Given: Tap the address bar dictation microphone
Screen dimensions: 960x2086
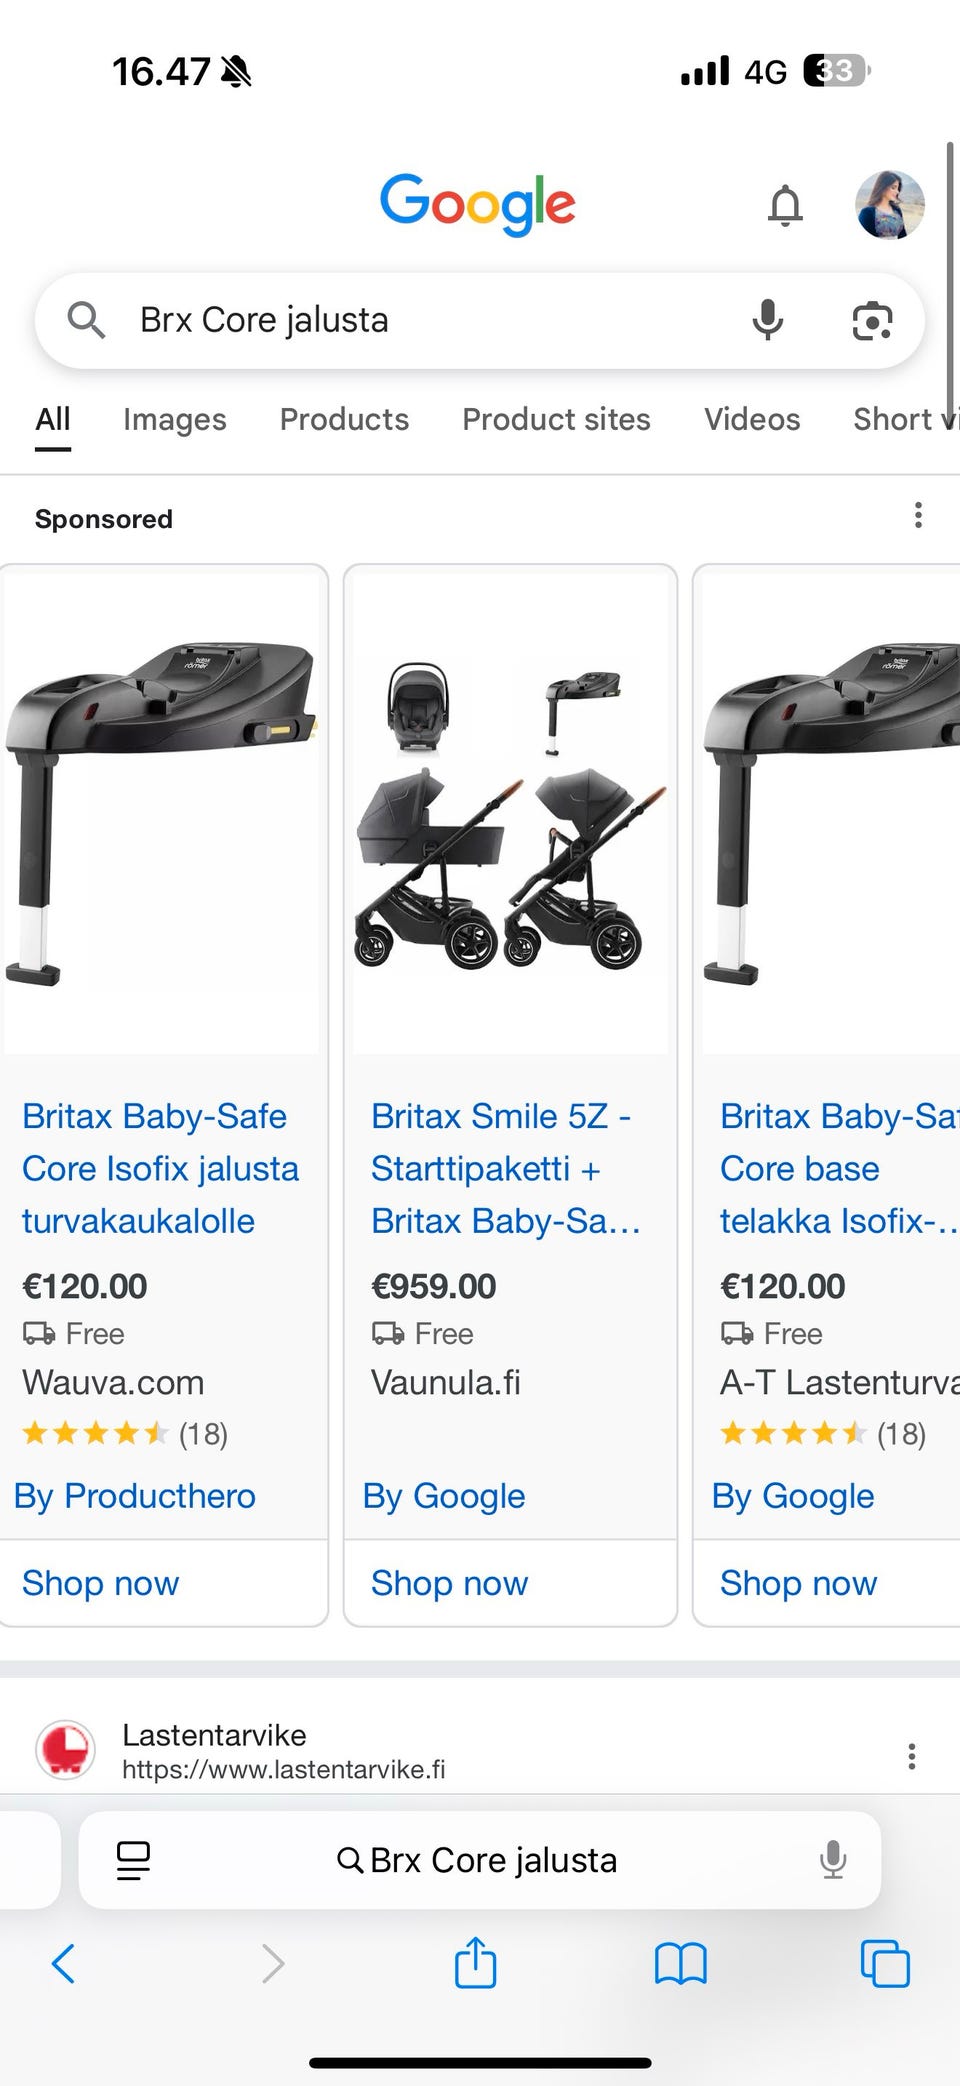Looking at the screenshot, I should tap(832, 1860).
